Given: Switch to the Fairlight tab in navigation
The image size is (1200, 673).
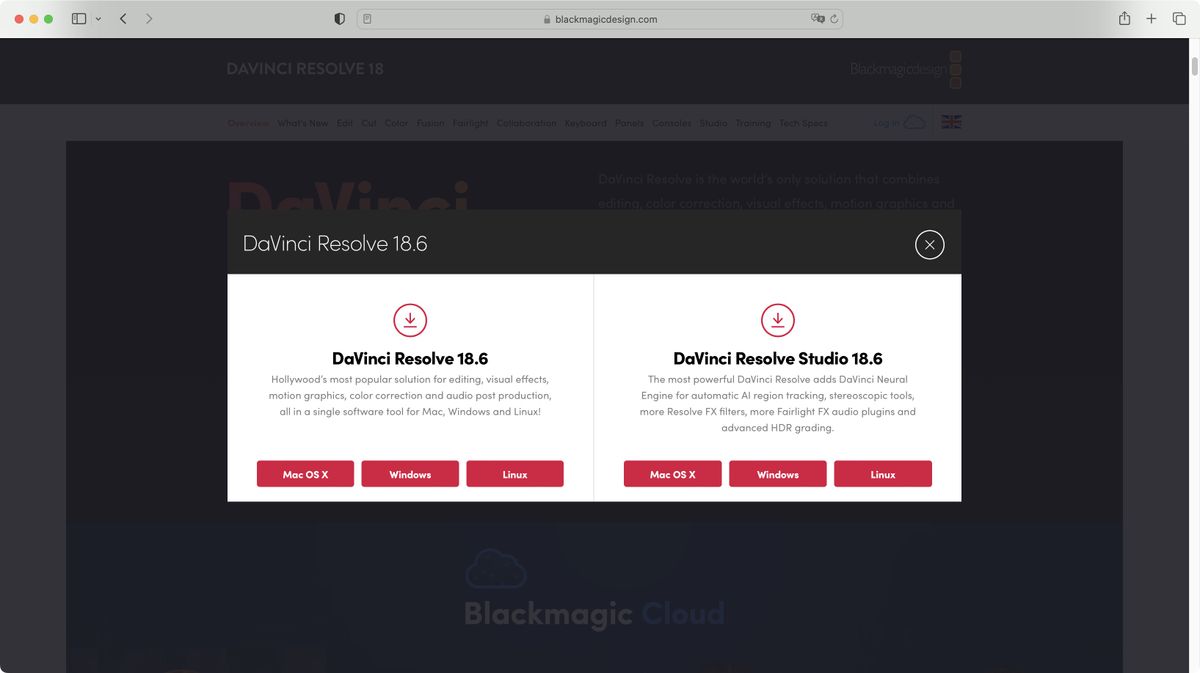Looking at the screenshot, I should [x=470, y=123].
